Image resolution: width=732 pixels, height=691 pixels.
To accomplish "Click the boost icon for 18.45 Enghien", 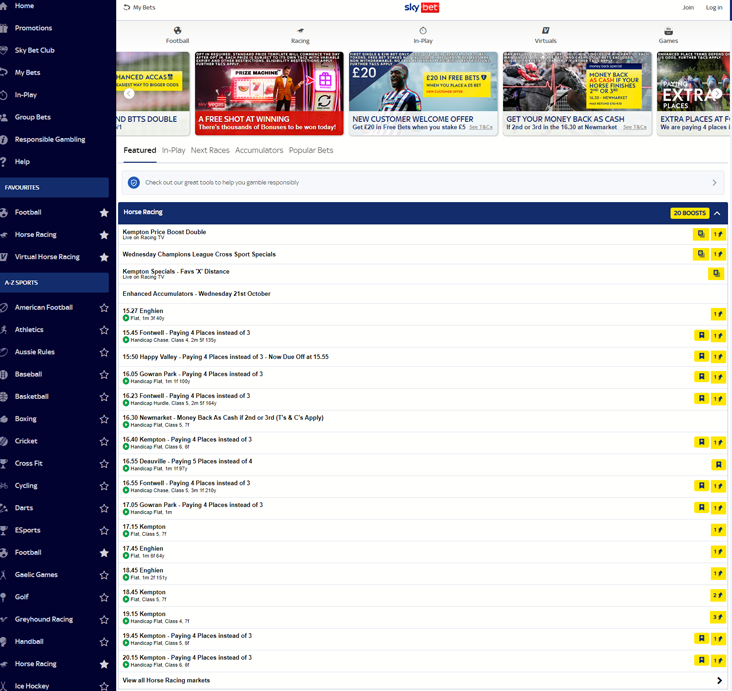I will [718, 573].
